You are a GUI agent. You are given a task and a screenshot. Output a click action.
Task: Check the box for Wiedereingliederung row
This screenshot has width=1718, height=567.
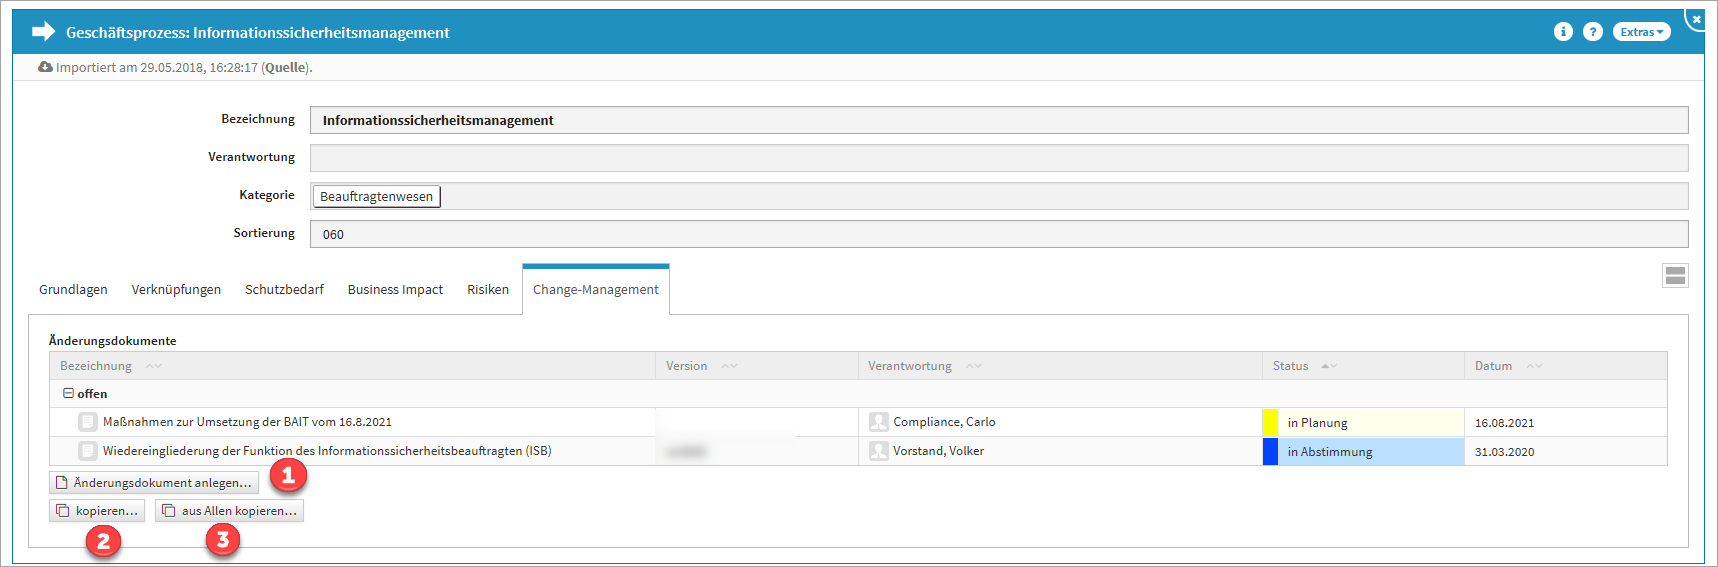pos(88,451)
